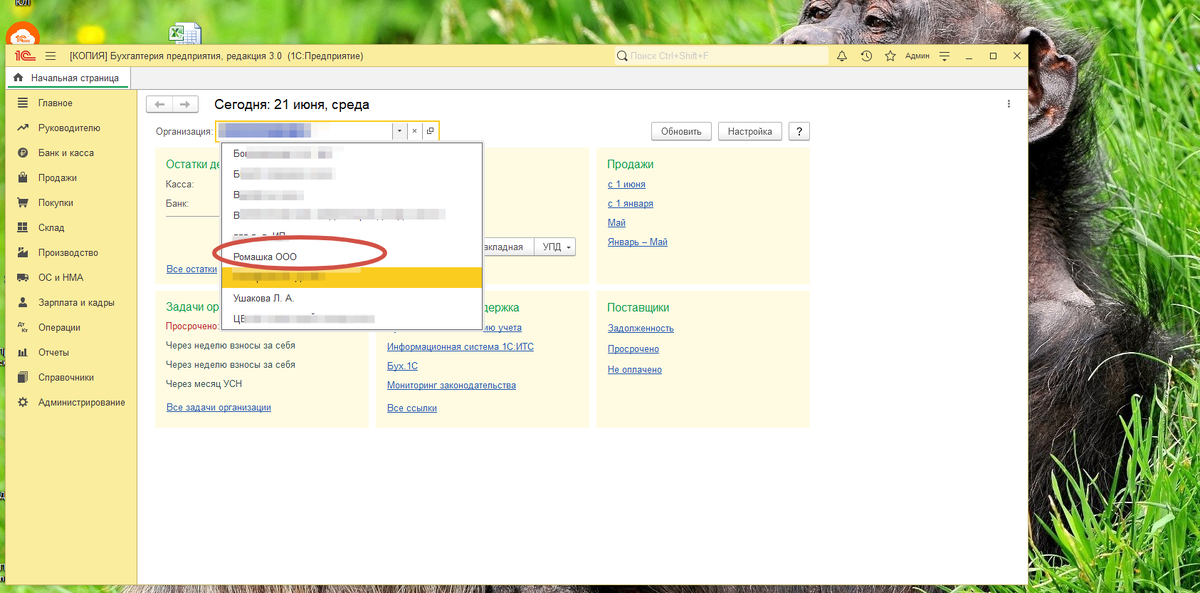The width and height of the screenshot is (1200, 593).
Task: Click the Админ user name
Action: 917,56
